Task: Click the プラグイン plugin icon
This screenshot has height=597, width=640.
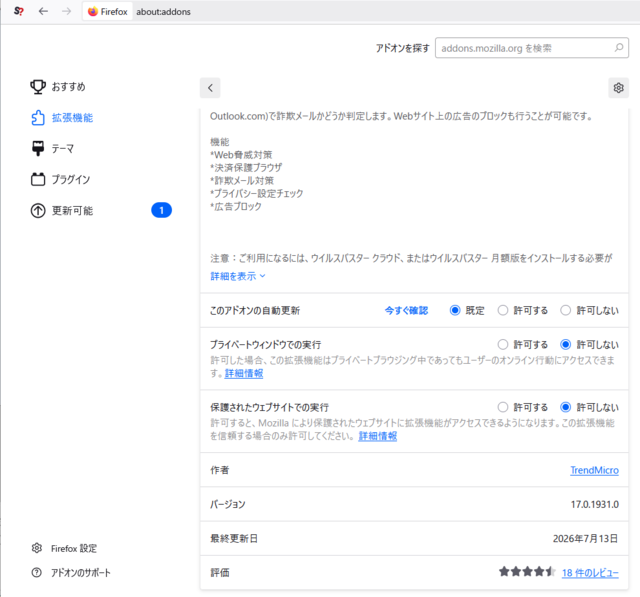Action: pos(38,179)
